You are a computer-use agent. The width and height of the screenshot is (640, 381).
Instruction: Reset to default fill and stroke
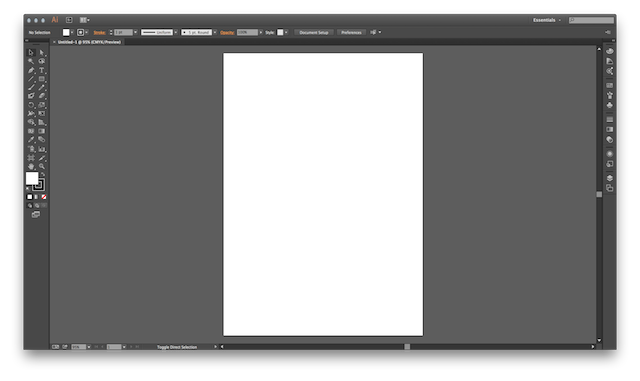click(28, 189)
